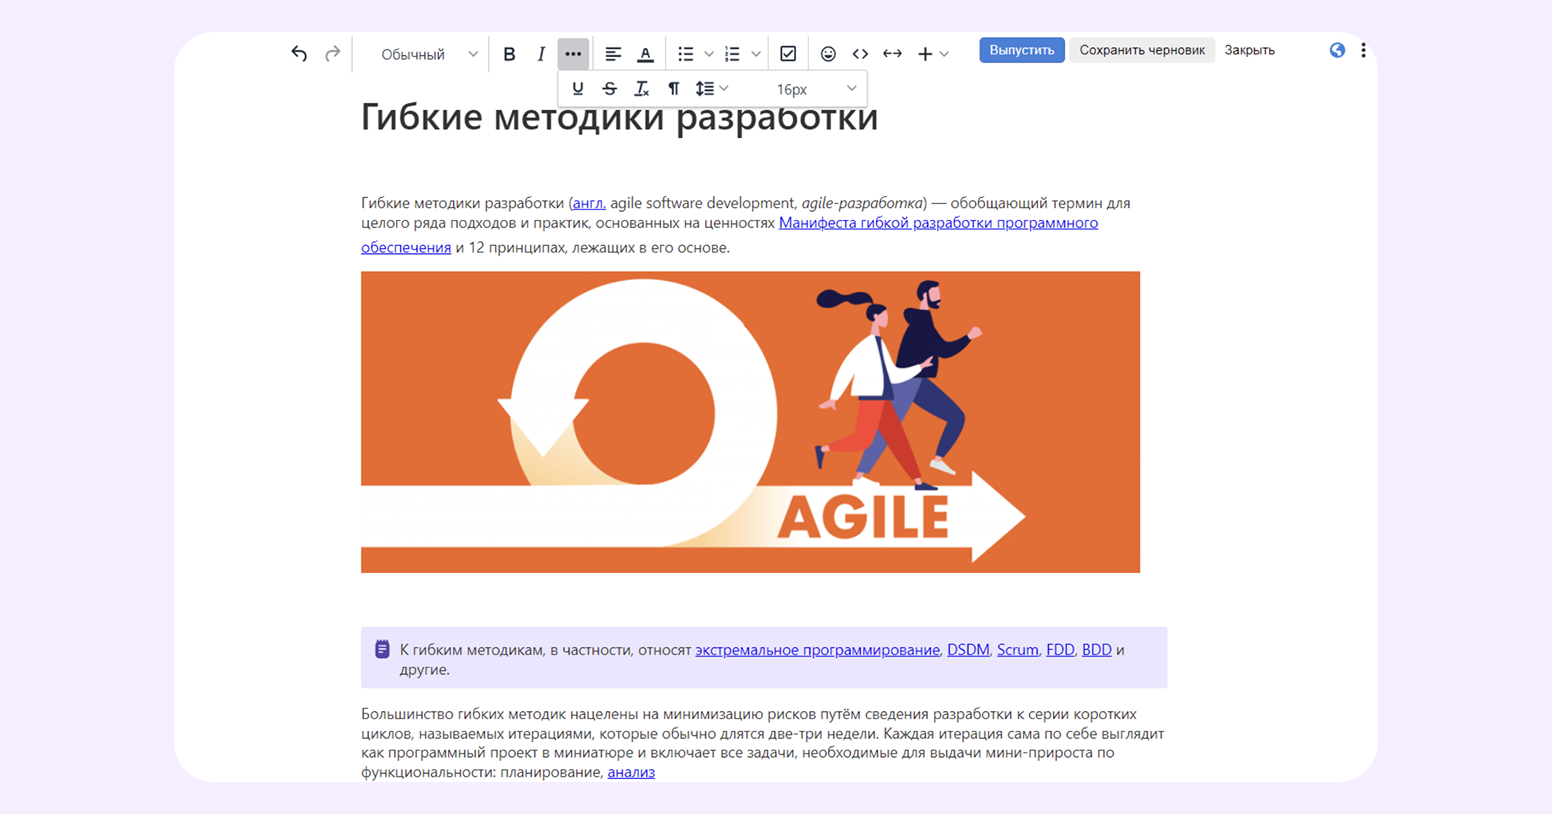Clear text formatting with the Tx icon
This screenshot has height=814, width=1552.
pyautogui.click(x=641, y=88)
